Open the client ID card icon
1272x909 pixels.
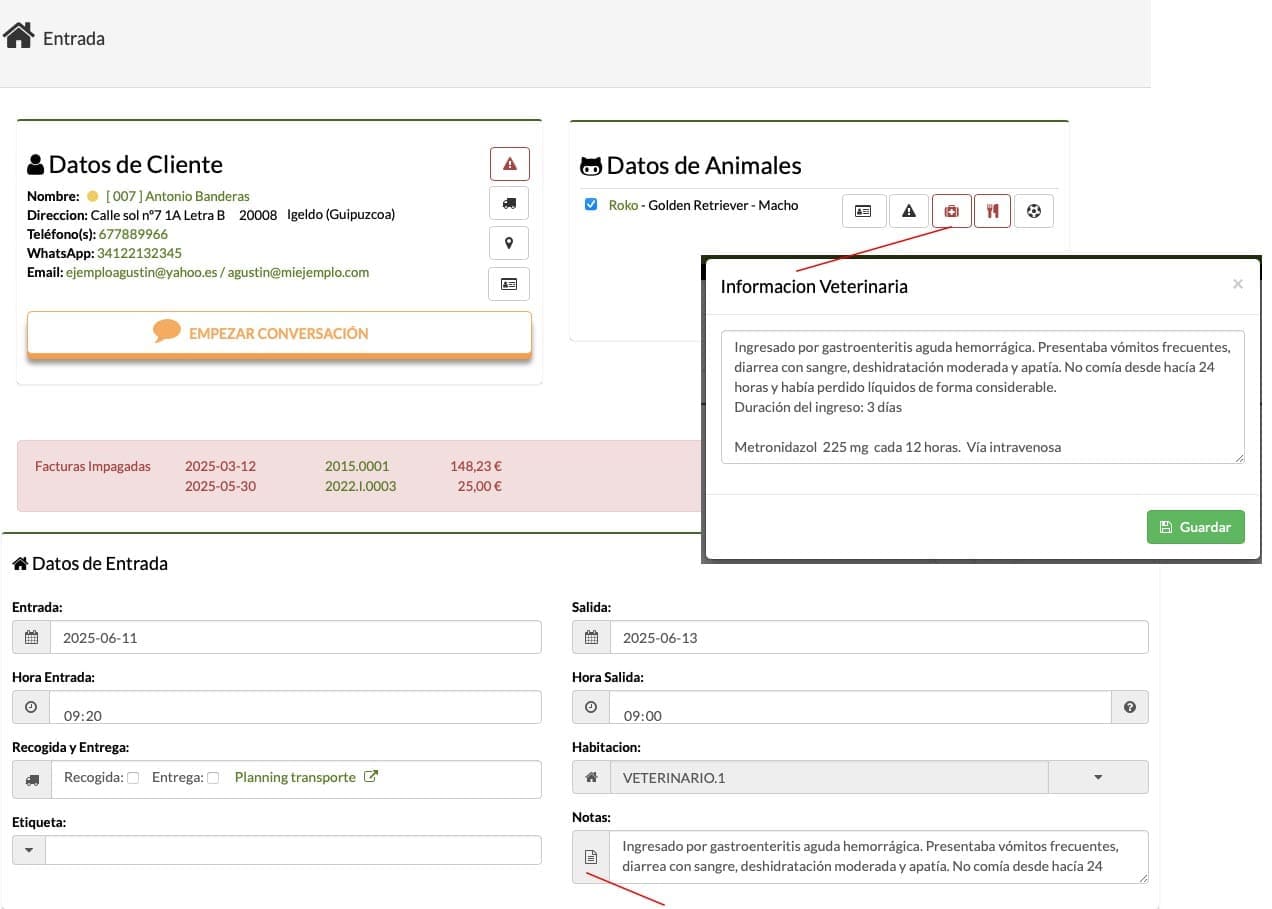click(x=509, y=284)
